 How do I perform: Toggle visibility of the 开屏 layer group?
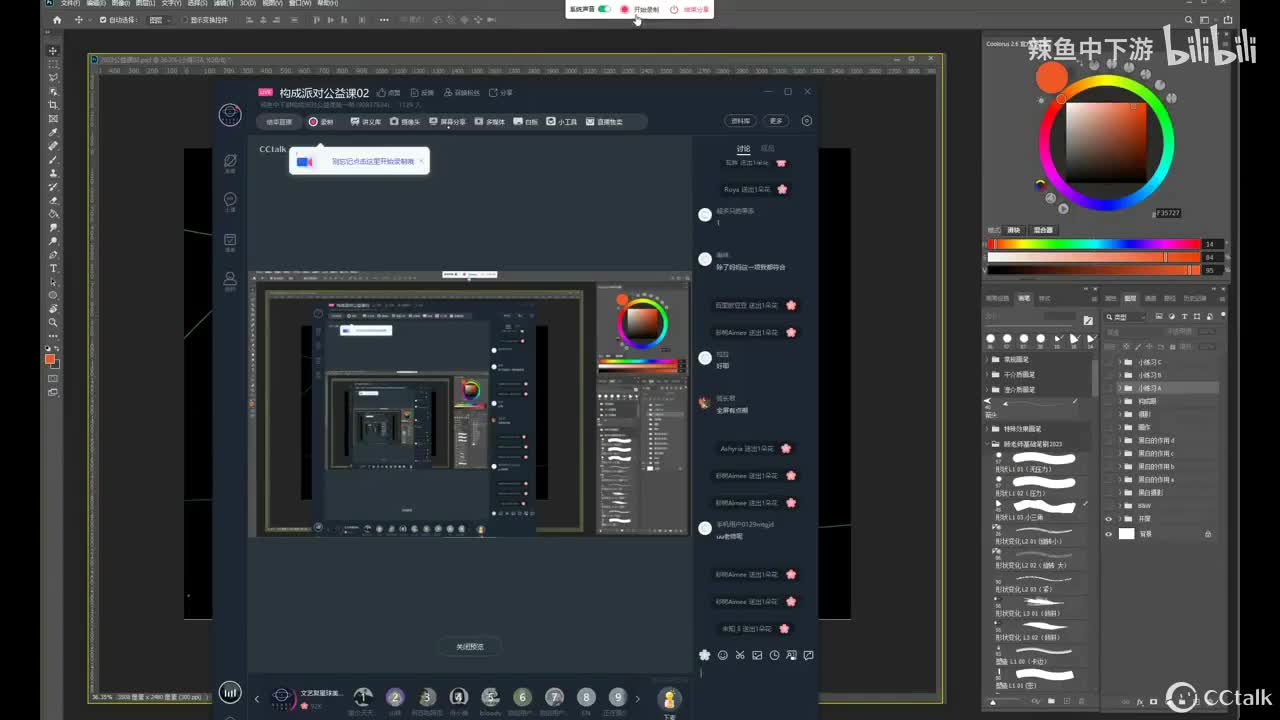pos(1108,519)
